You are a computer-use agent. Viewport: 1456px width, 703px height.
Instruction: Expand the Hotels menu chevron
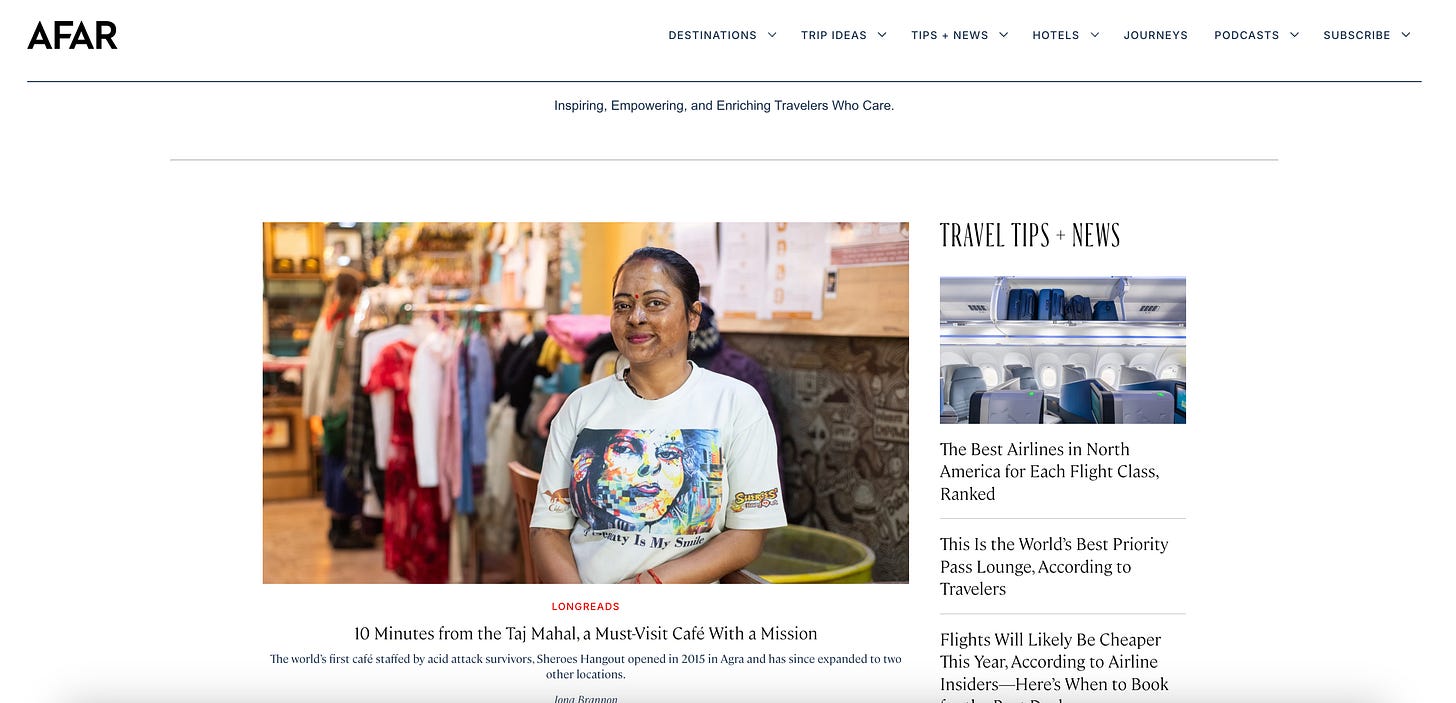click(x=1095, y=35)
